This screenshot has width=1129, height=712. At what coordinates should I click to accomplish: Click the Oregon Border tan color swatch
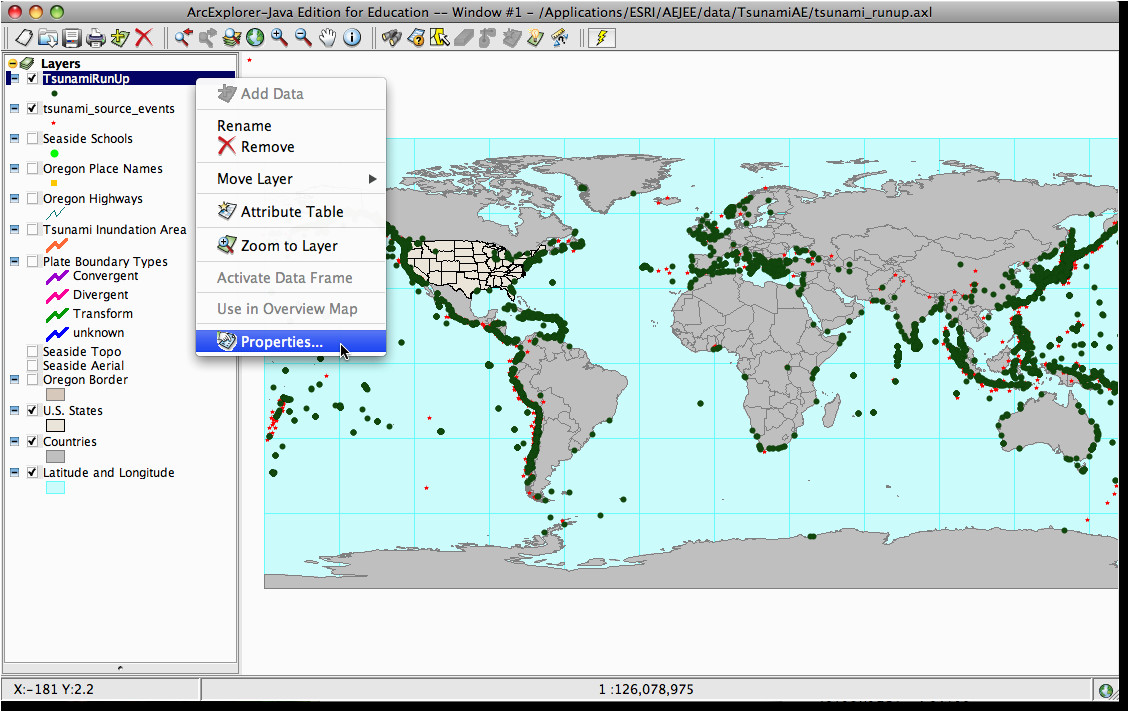55,395
